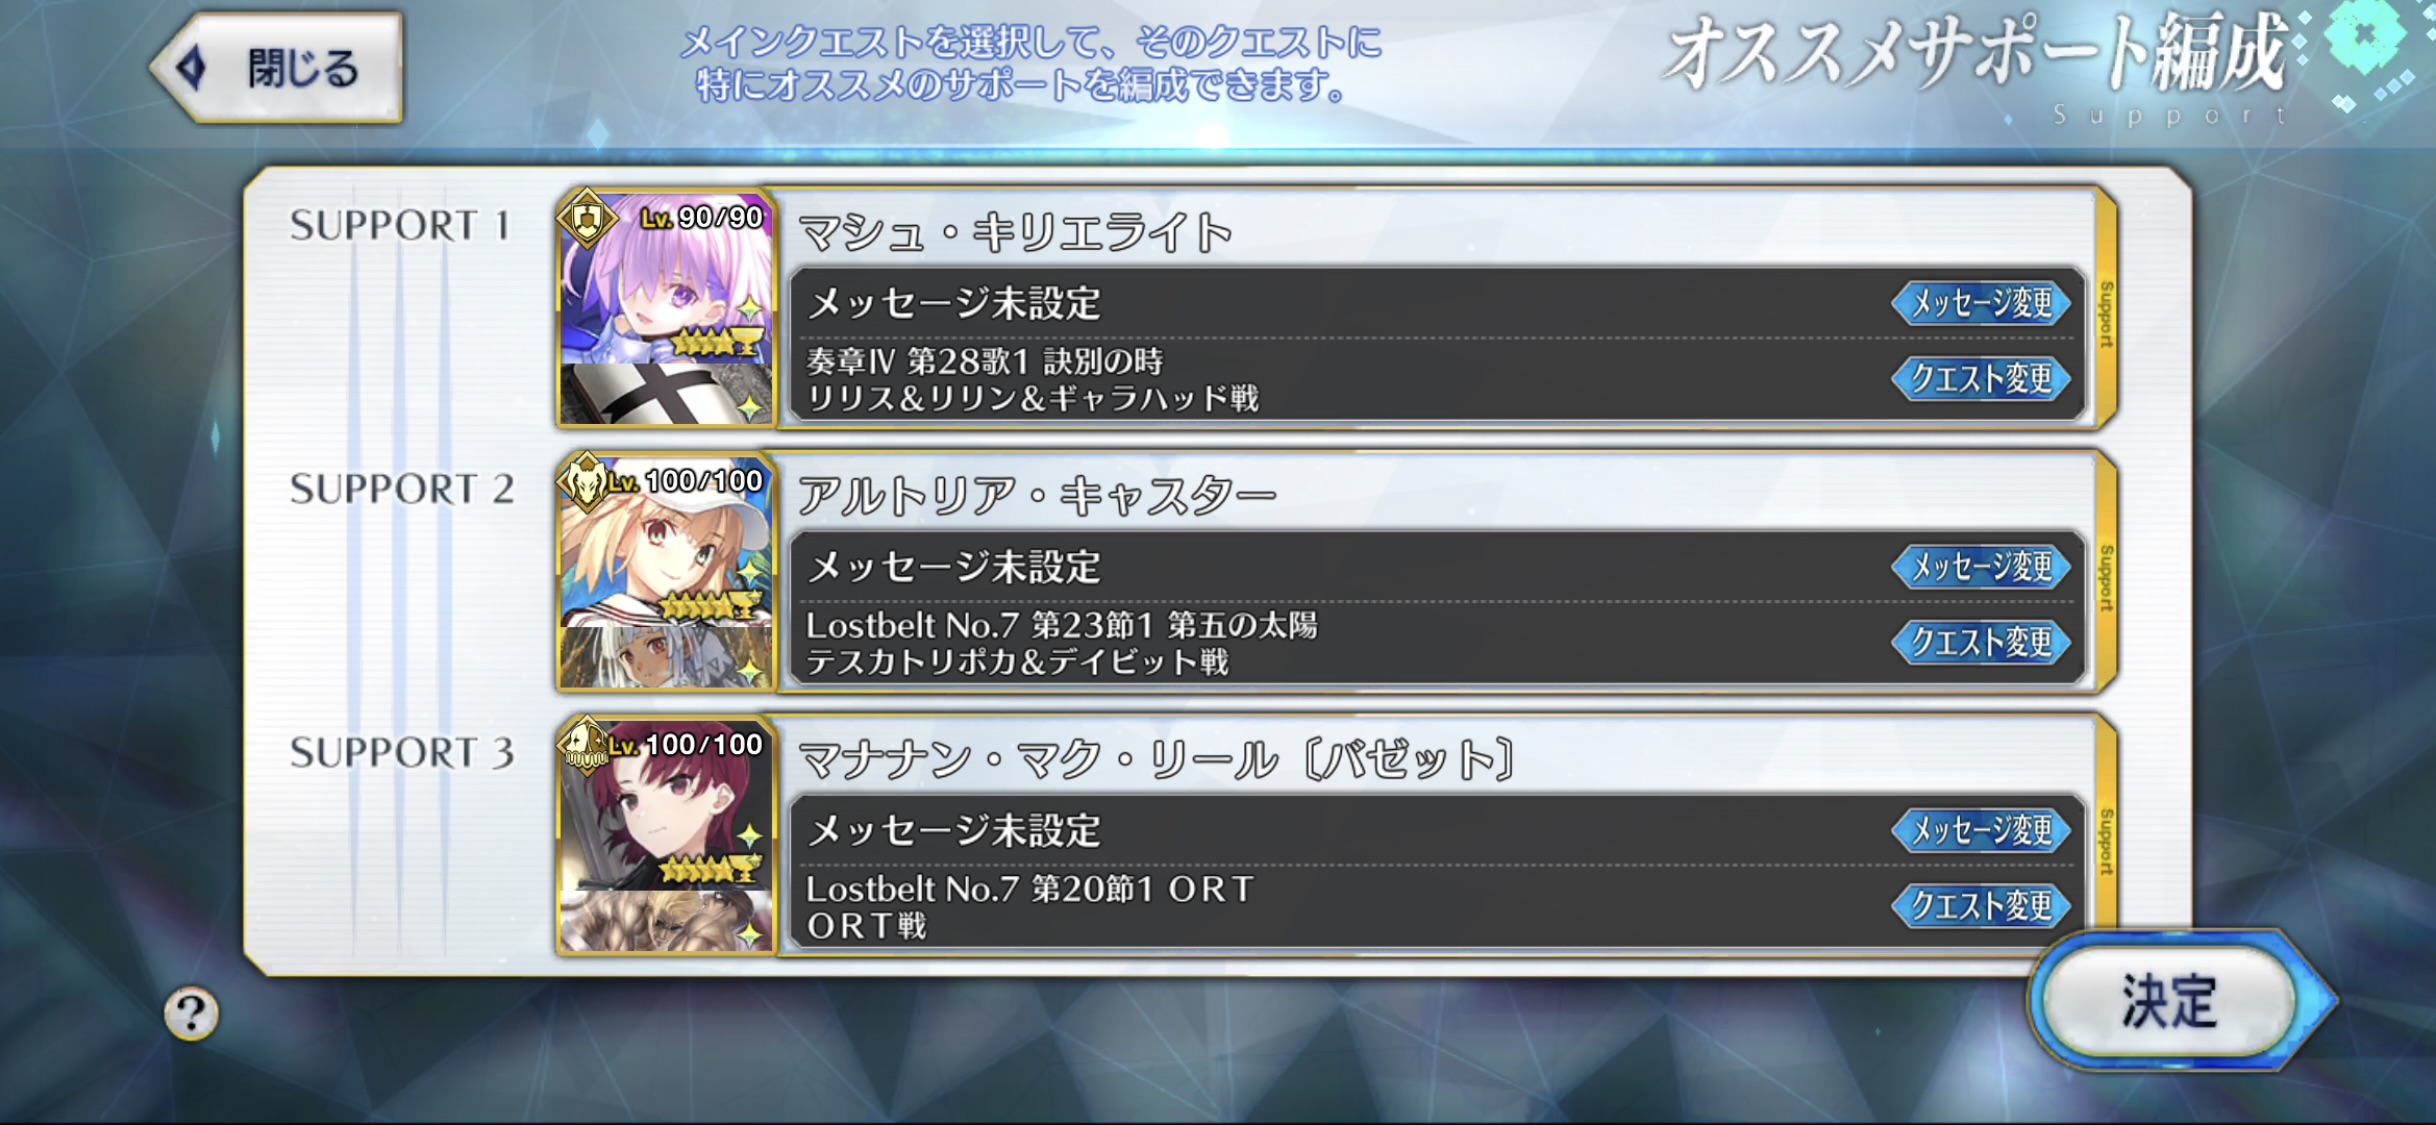This screenshot has width=2436, height=1125.
Task: Click the SUPPORT 2 slot label
Action: pos(401,489)
